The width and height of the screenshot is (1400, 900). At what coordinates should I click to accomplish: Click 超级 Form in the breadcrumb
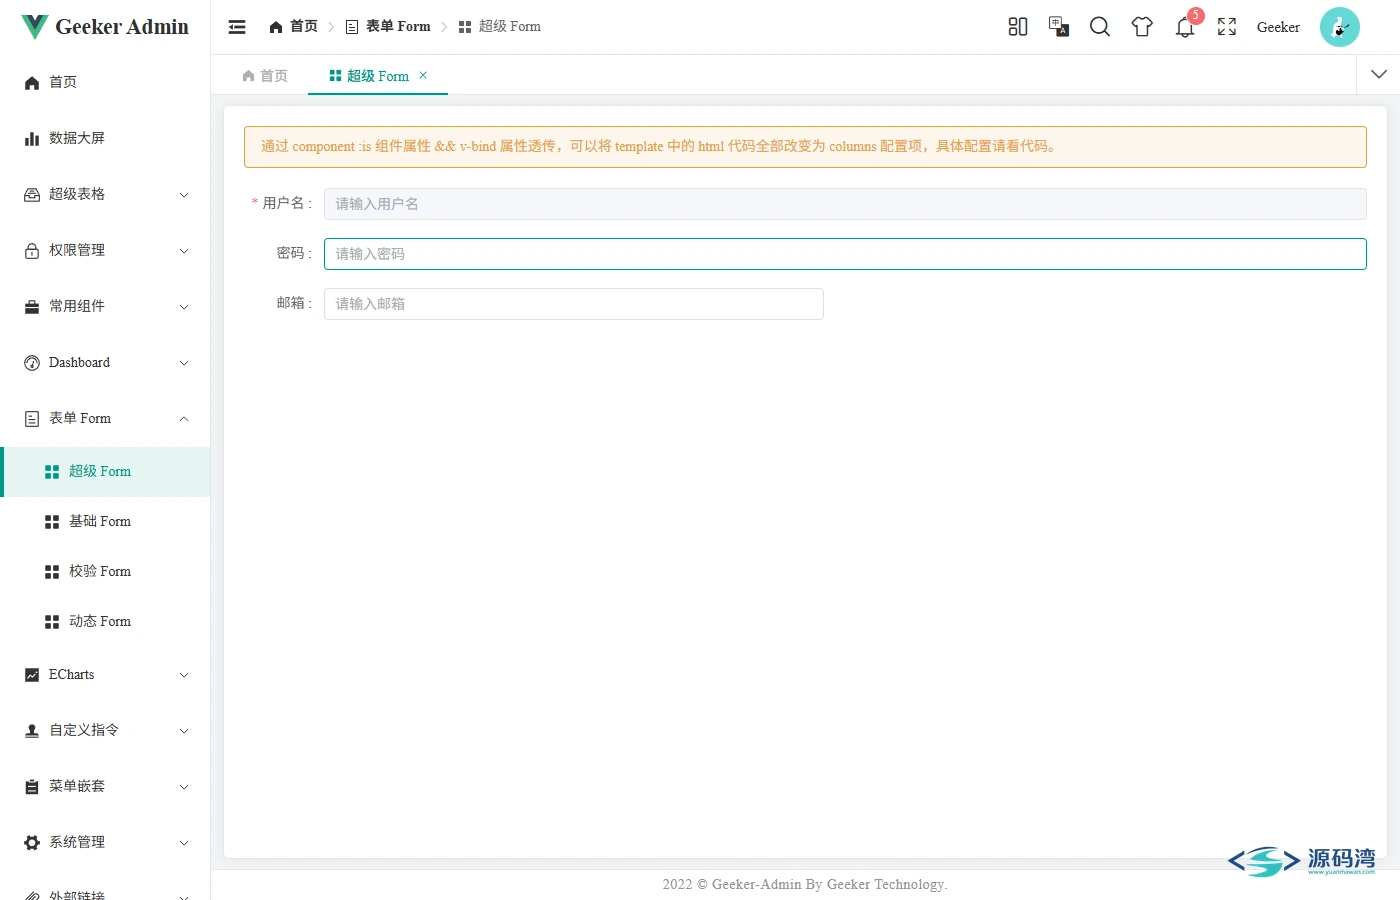[x=500, y=27]
